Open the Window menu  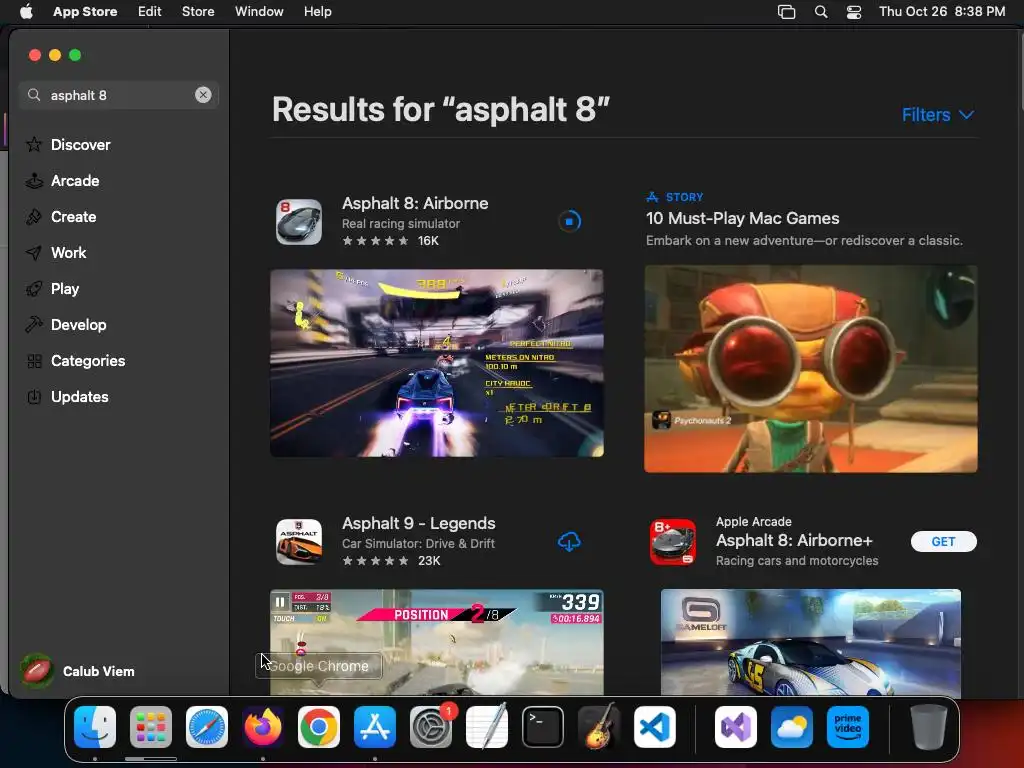pos(259,12)
